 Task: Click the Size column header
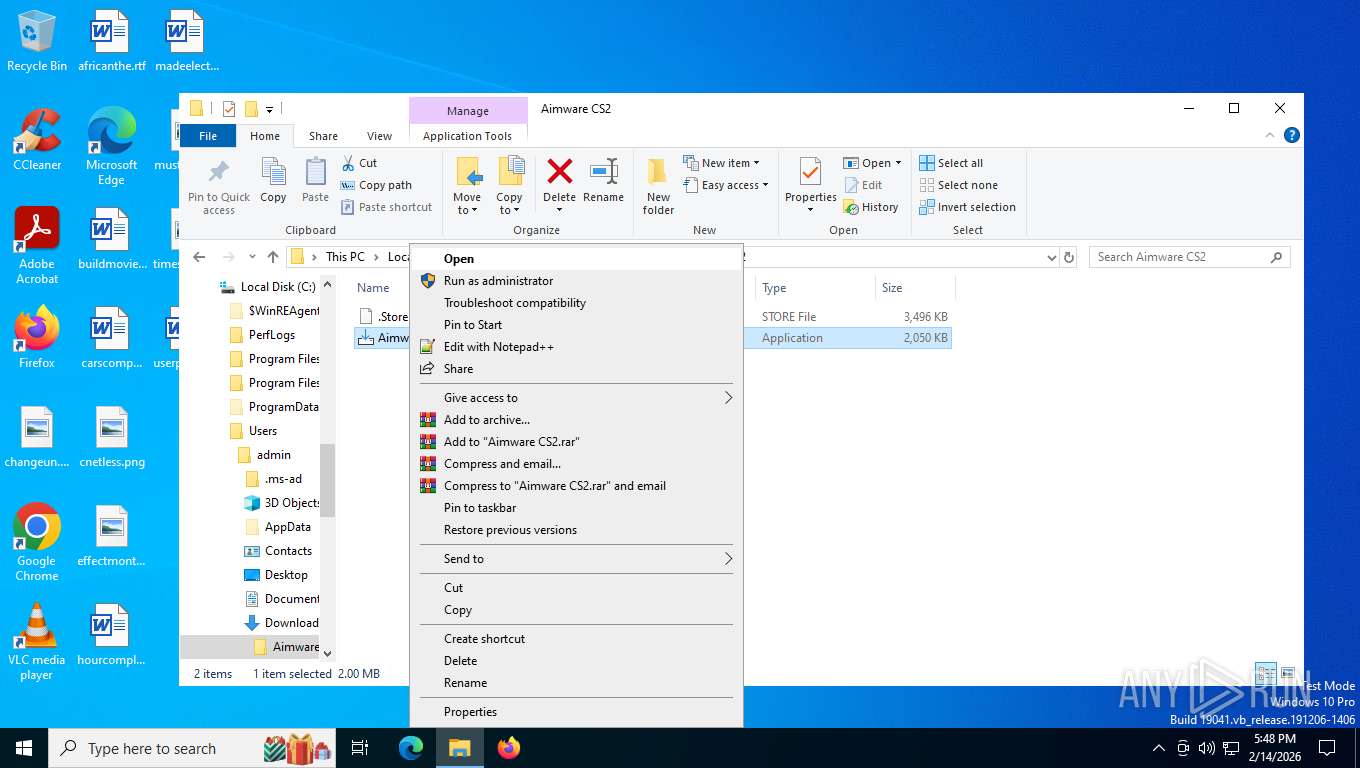tap(915, 288)
